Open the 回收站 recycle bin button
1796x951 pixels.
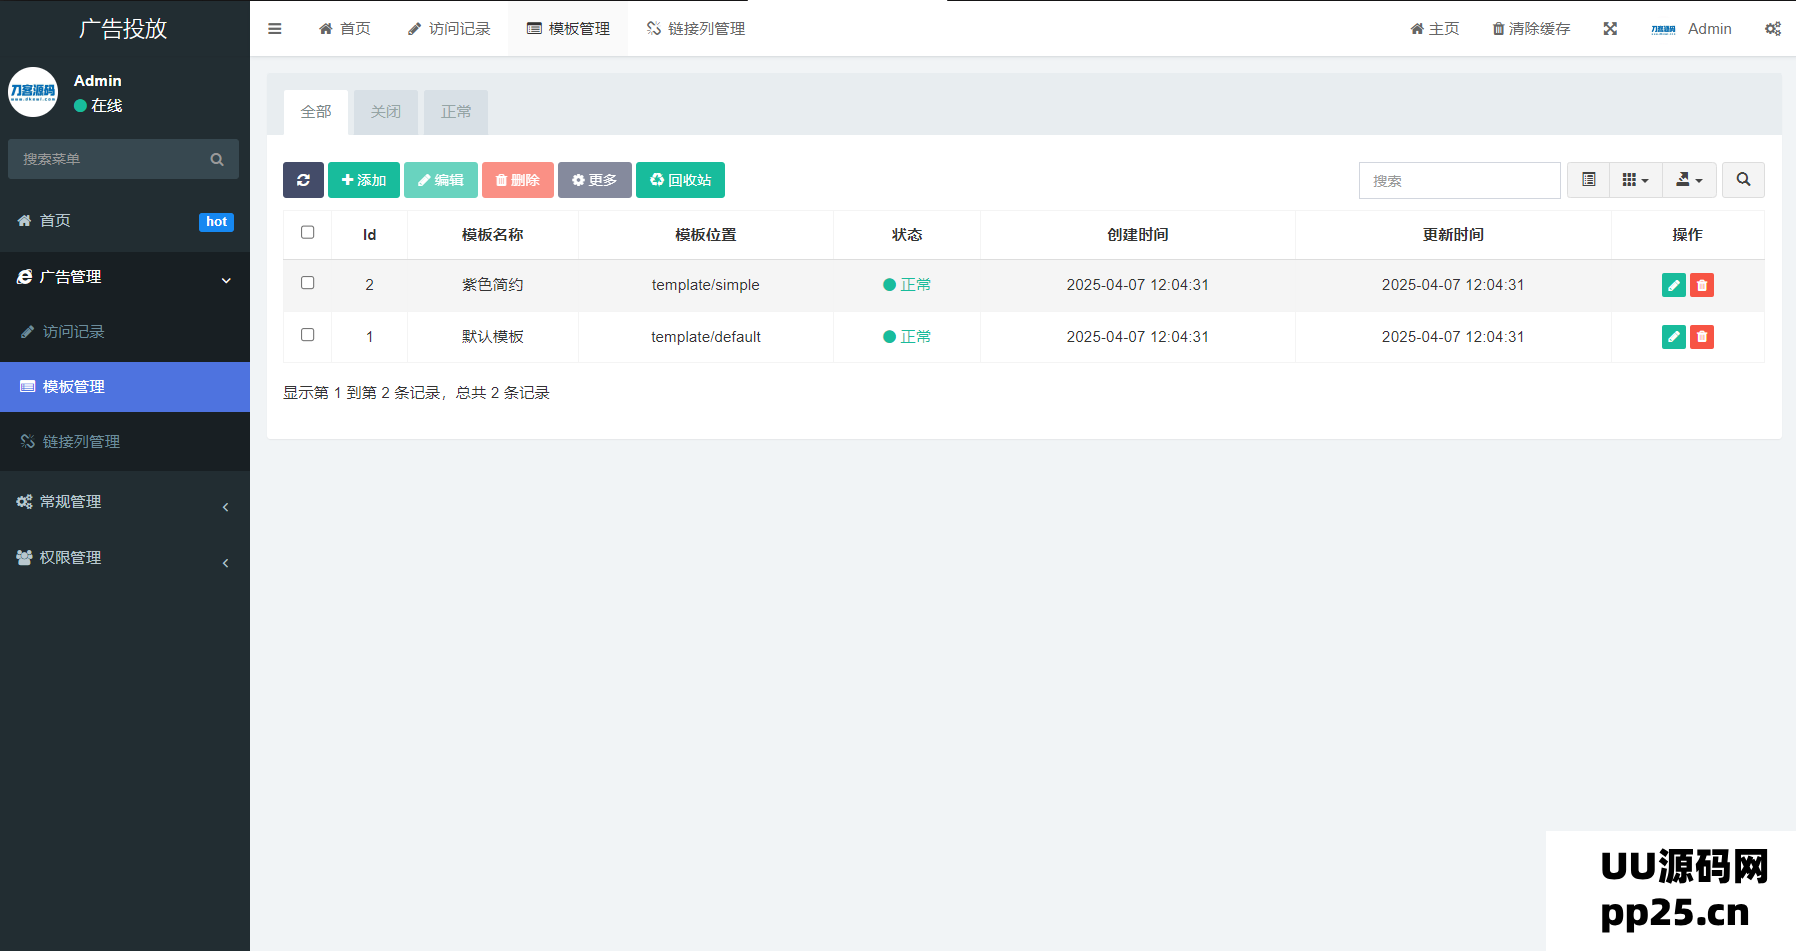pos(680,180)
